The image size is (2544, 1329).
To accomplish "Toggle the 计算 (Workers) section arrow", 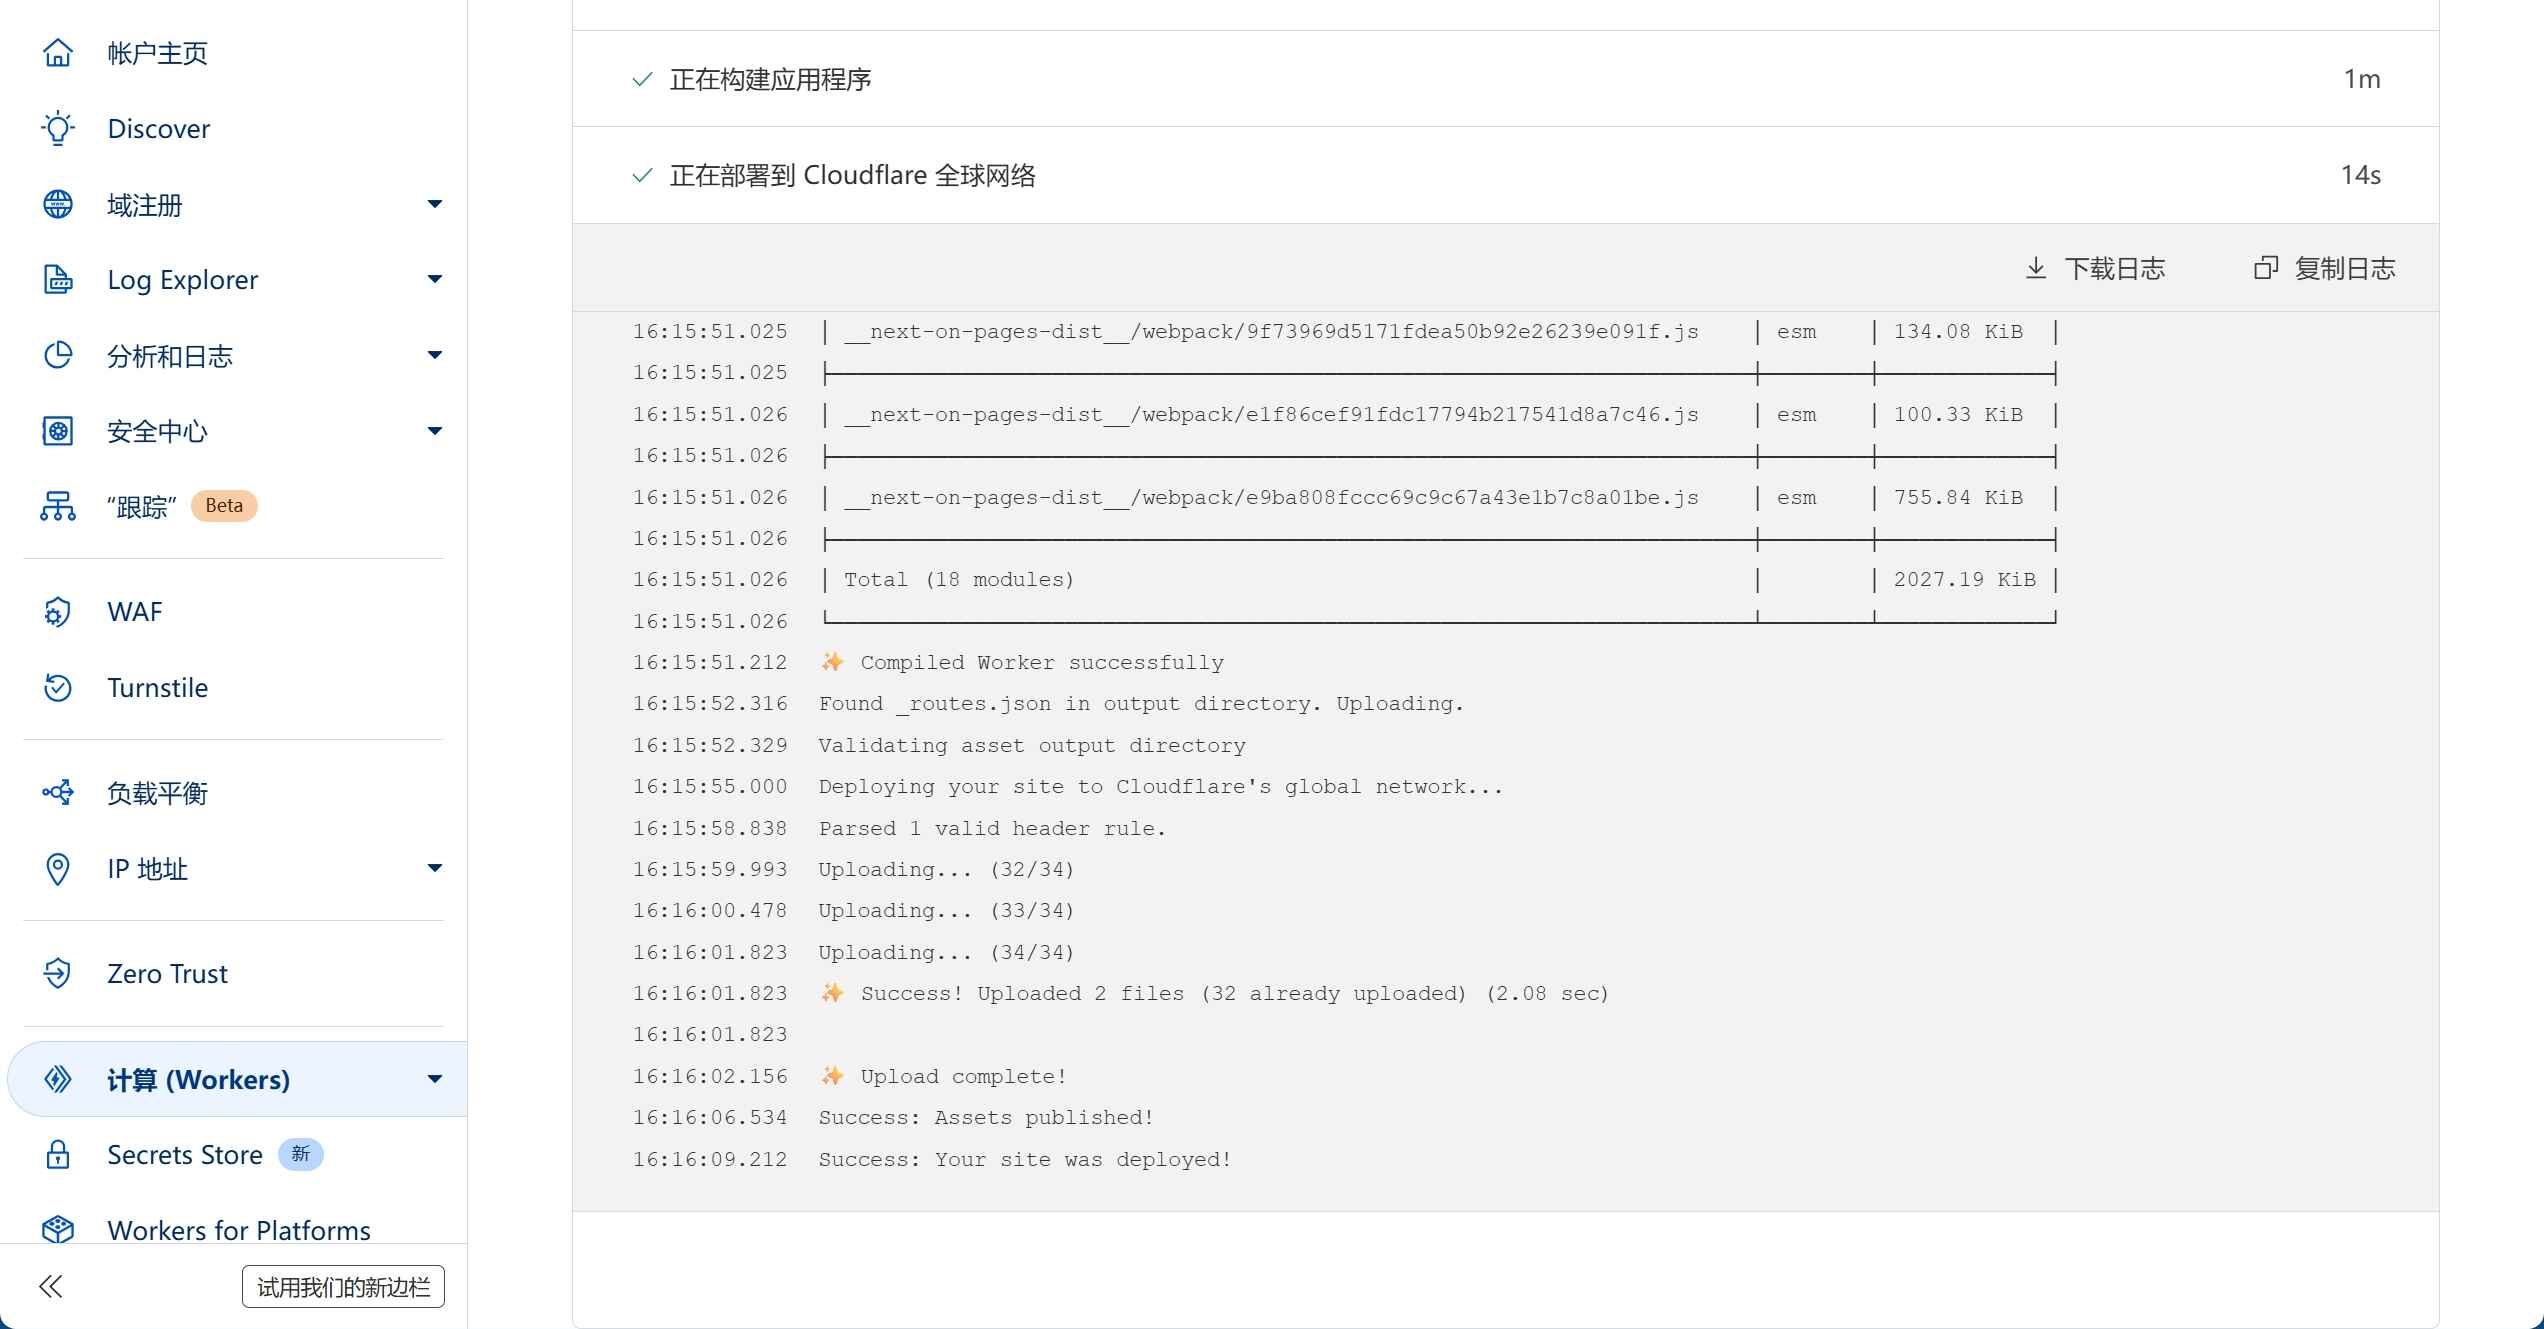I will pyautogui.click(x=434, y=1080).
